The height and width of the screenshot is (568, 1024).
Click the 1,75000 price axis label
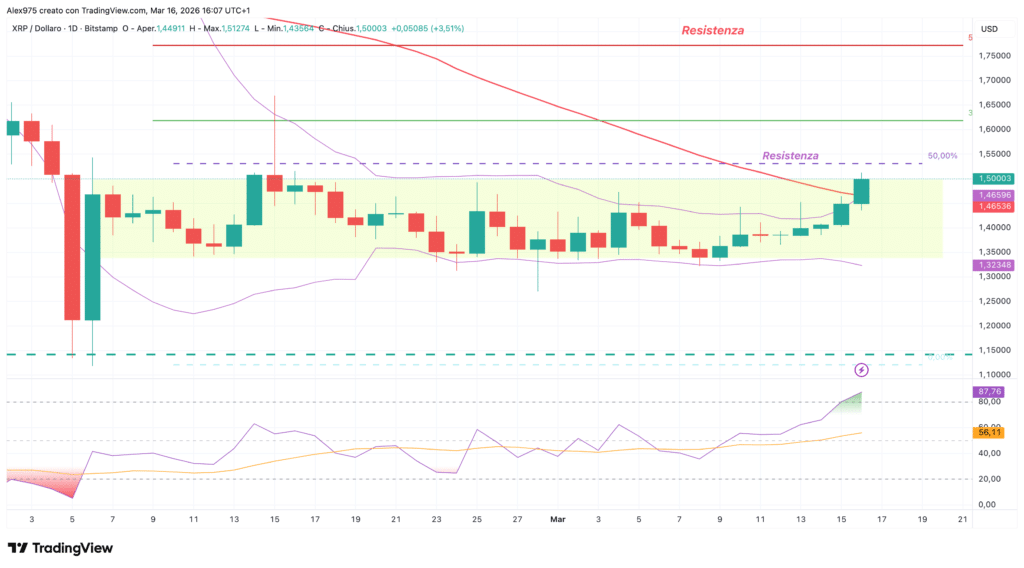click(995, 56)
